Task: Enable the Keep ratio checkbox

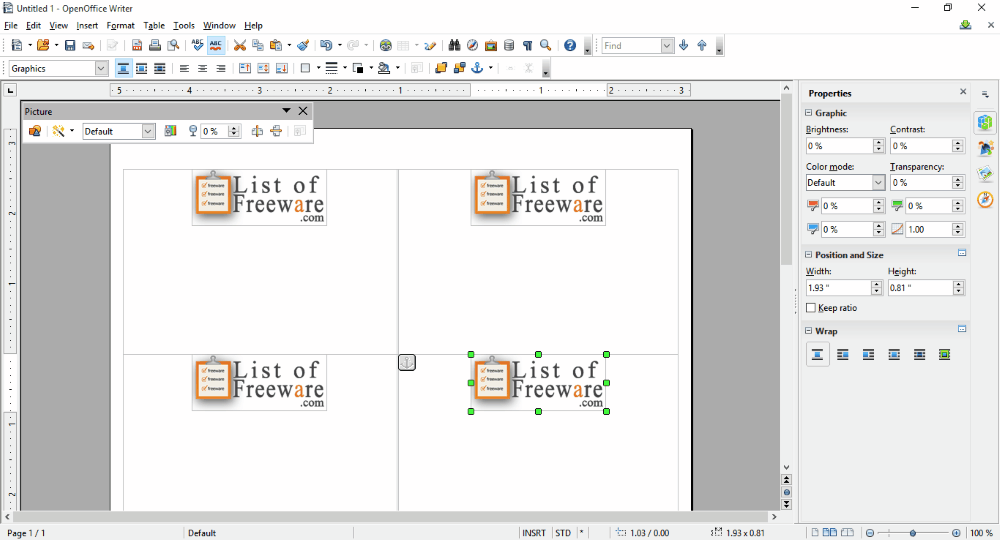Action: (x=811, y=308)
